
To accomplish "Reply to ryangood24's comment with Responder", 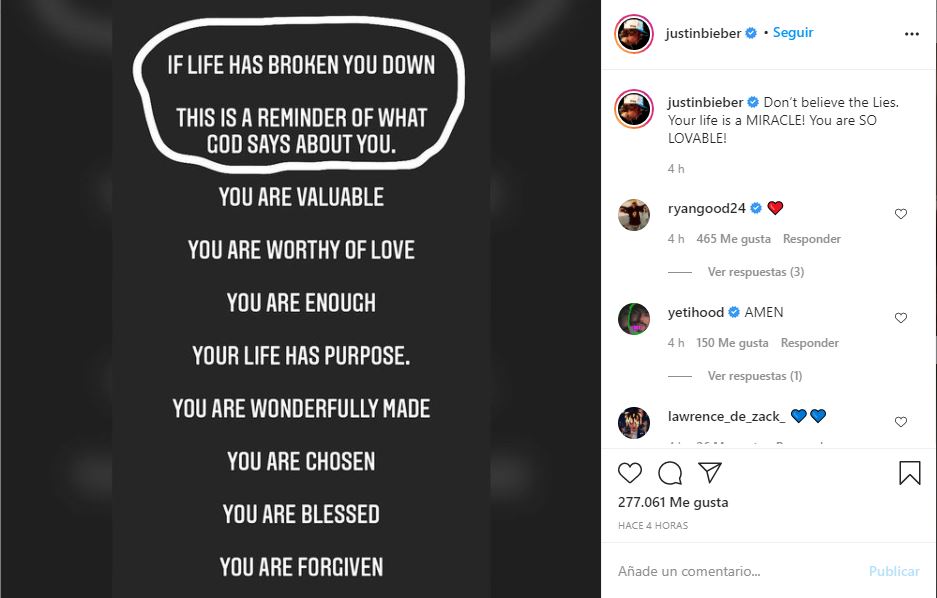I will (811, 239).
